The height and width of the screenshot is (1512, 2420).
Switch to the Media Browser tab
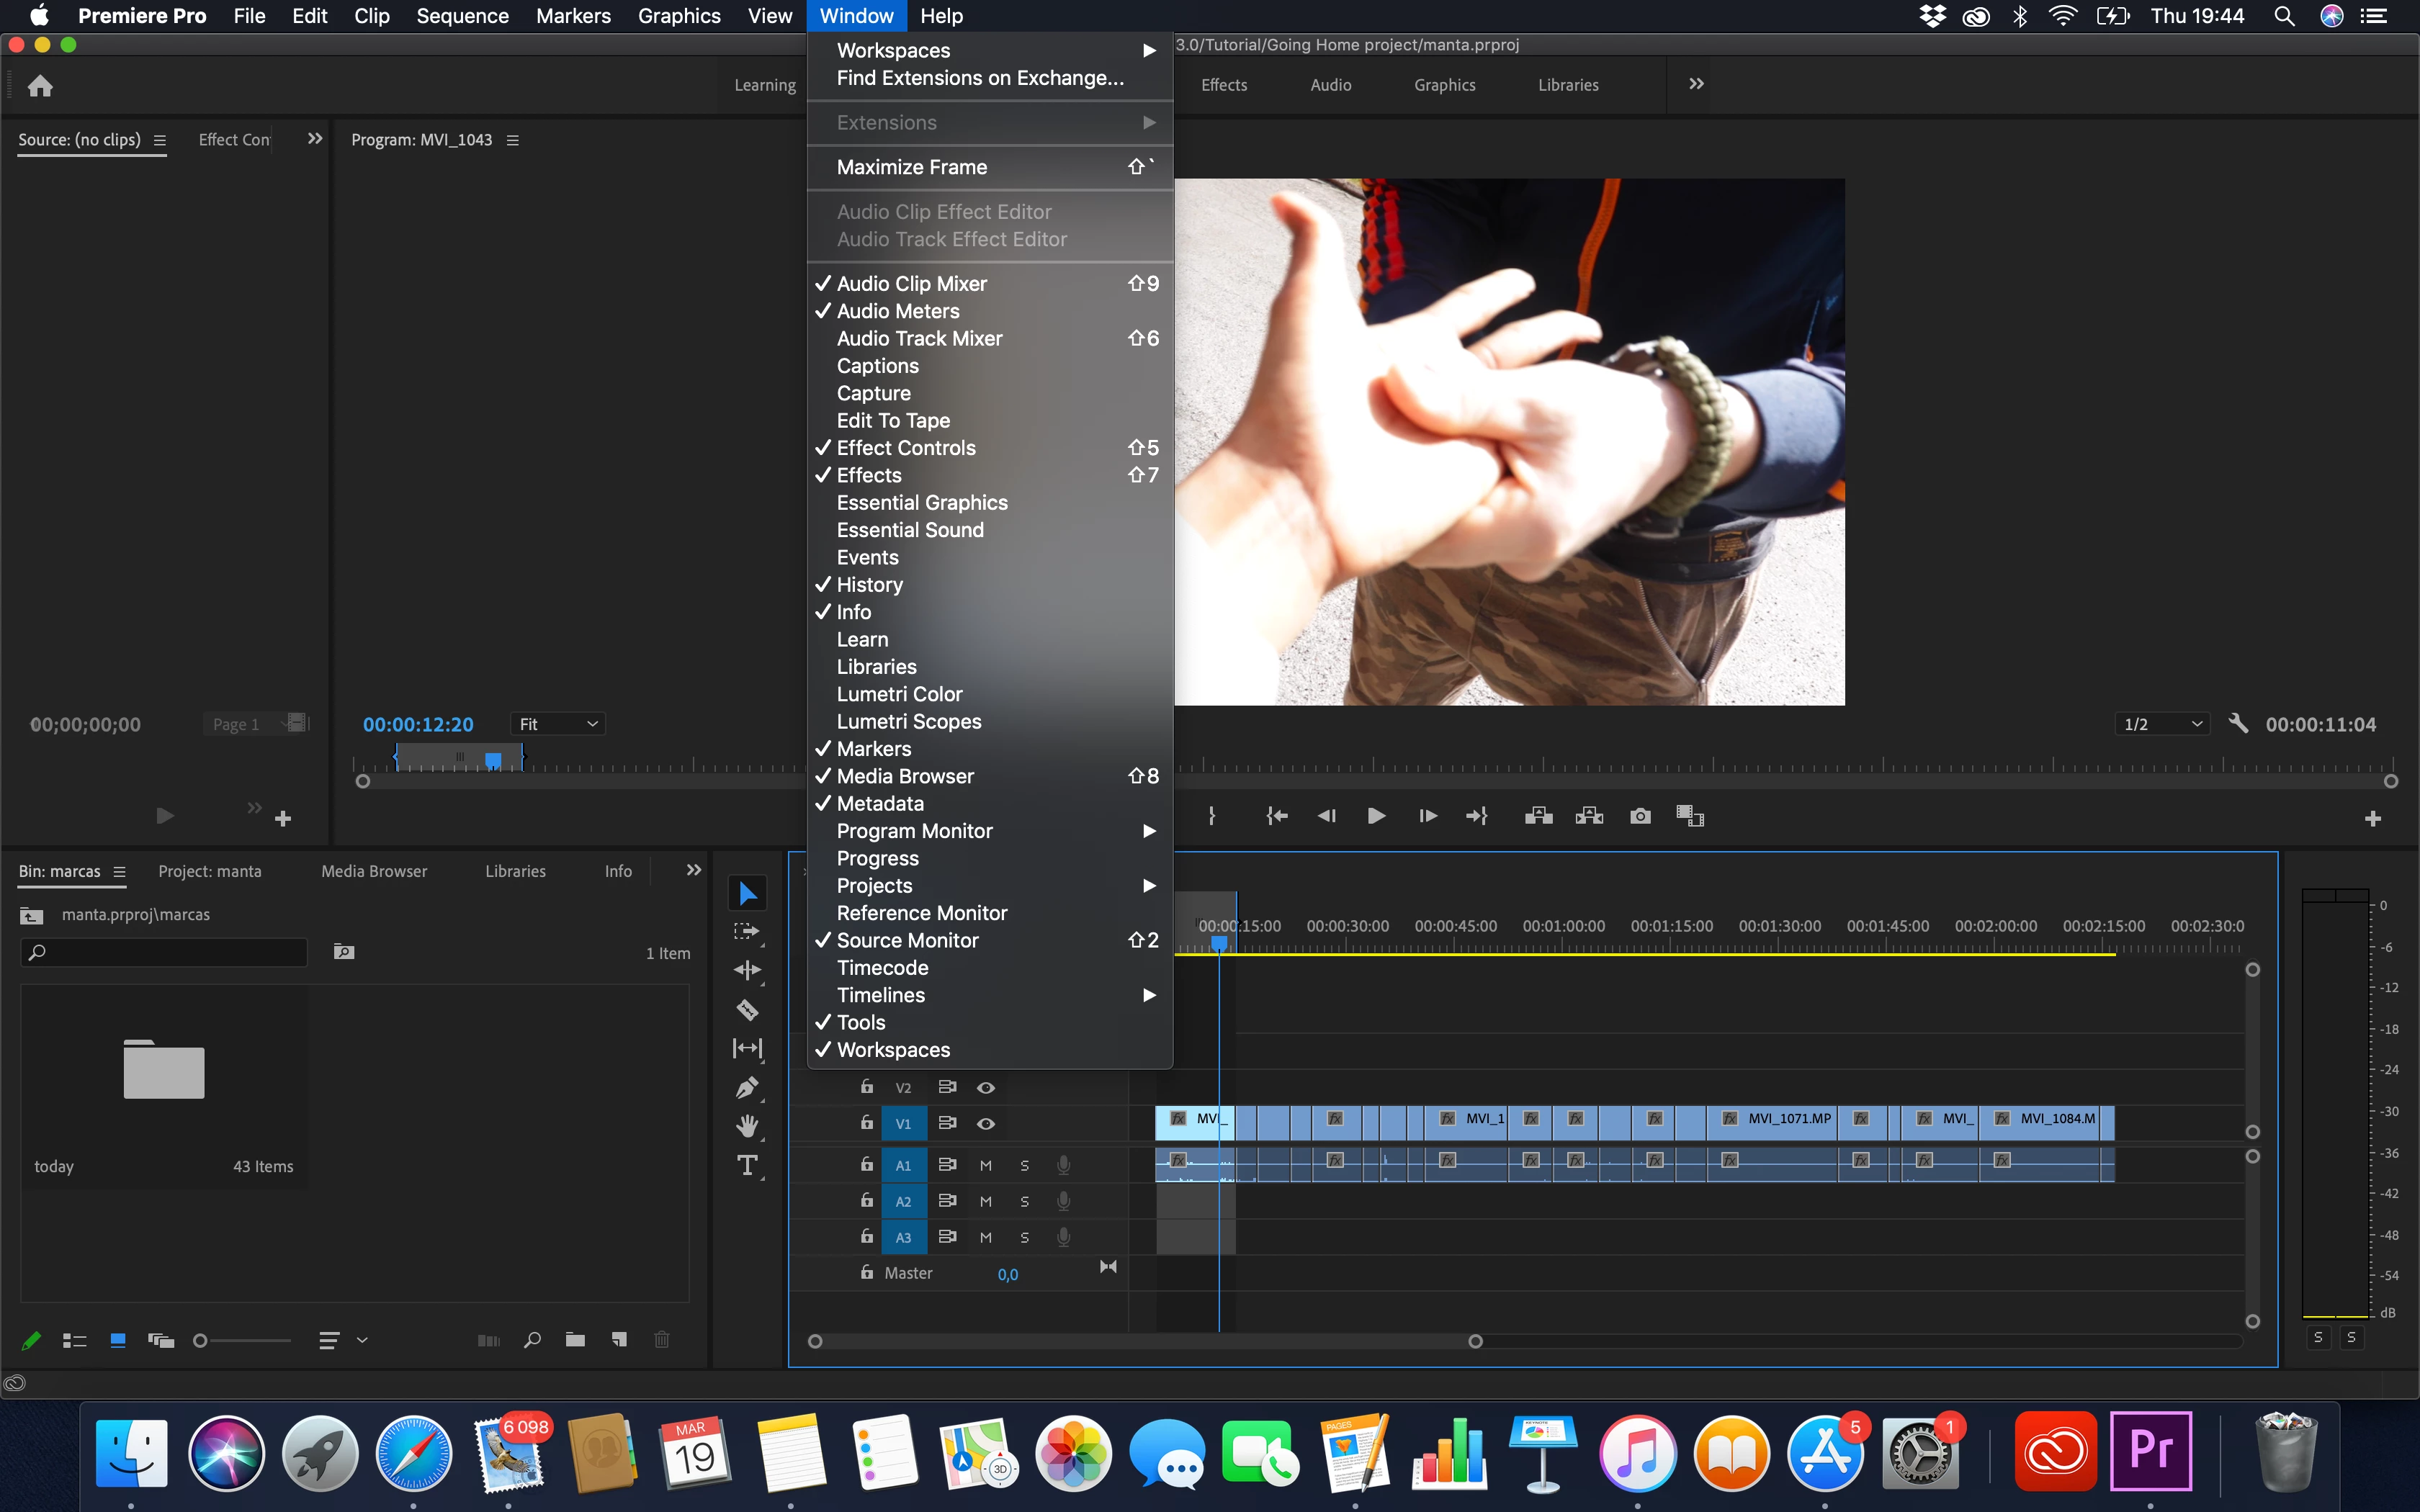tap(374, 871)
